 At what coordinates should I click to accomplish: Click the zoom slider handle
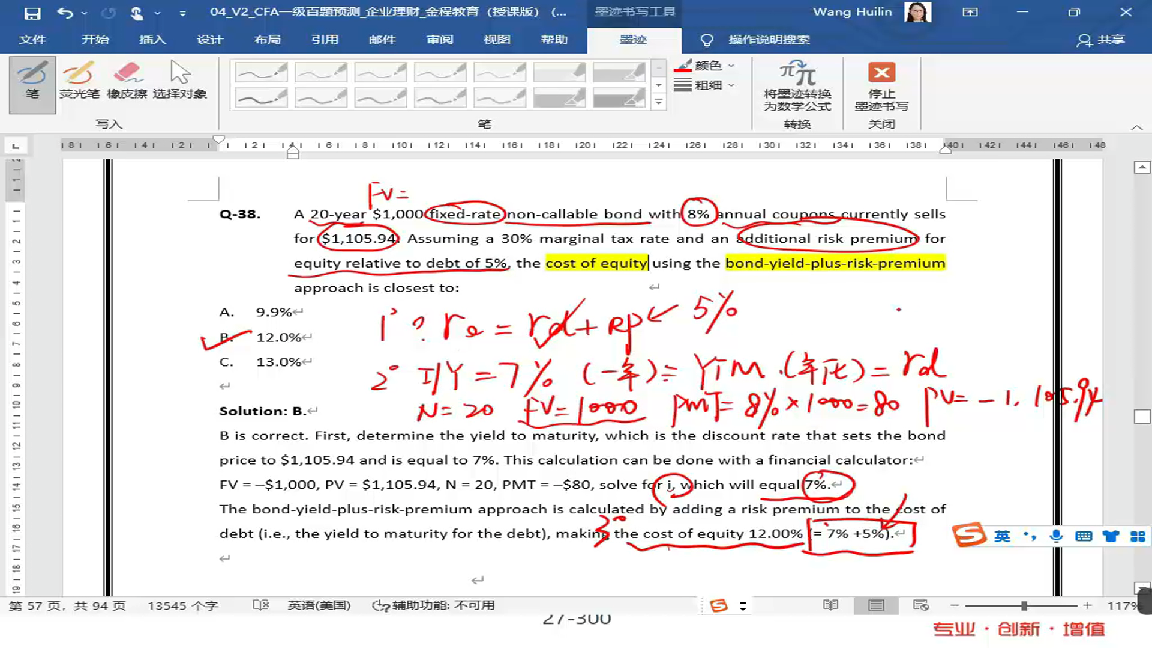tap(1024, 605)
